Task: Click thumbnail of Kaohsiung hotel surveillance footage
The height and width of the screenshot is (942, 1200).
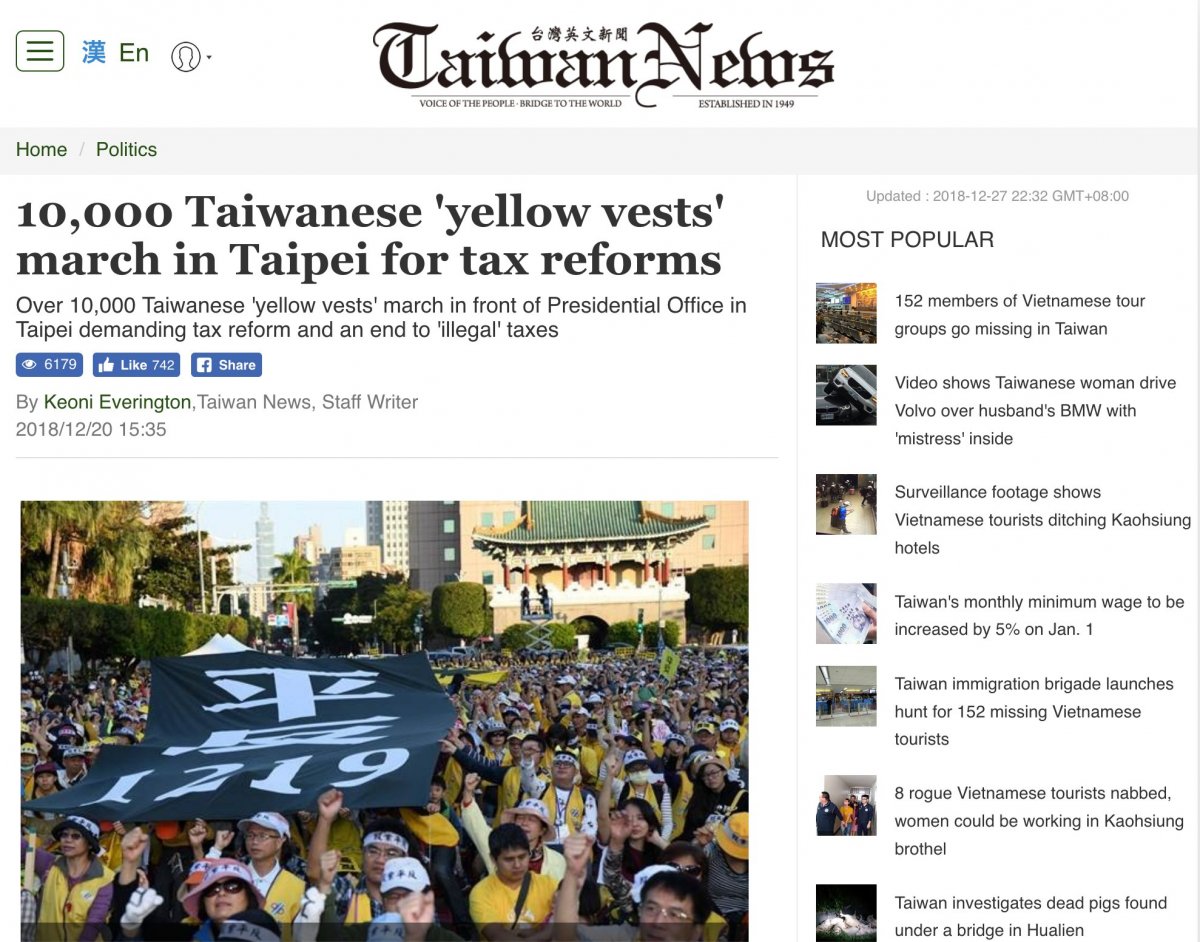Action: click(x=846, y=504)
